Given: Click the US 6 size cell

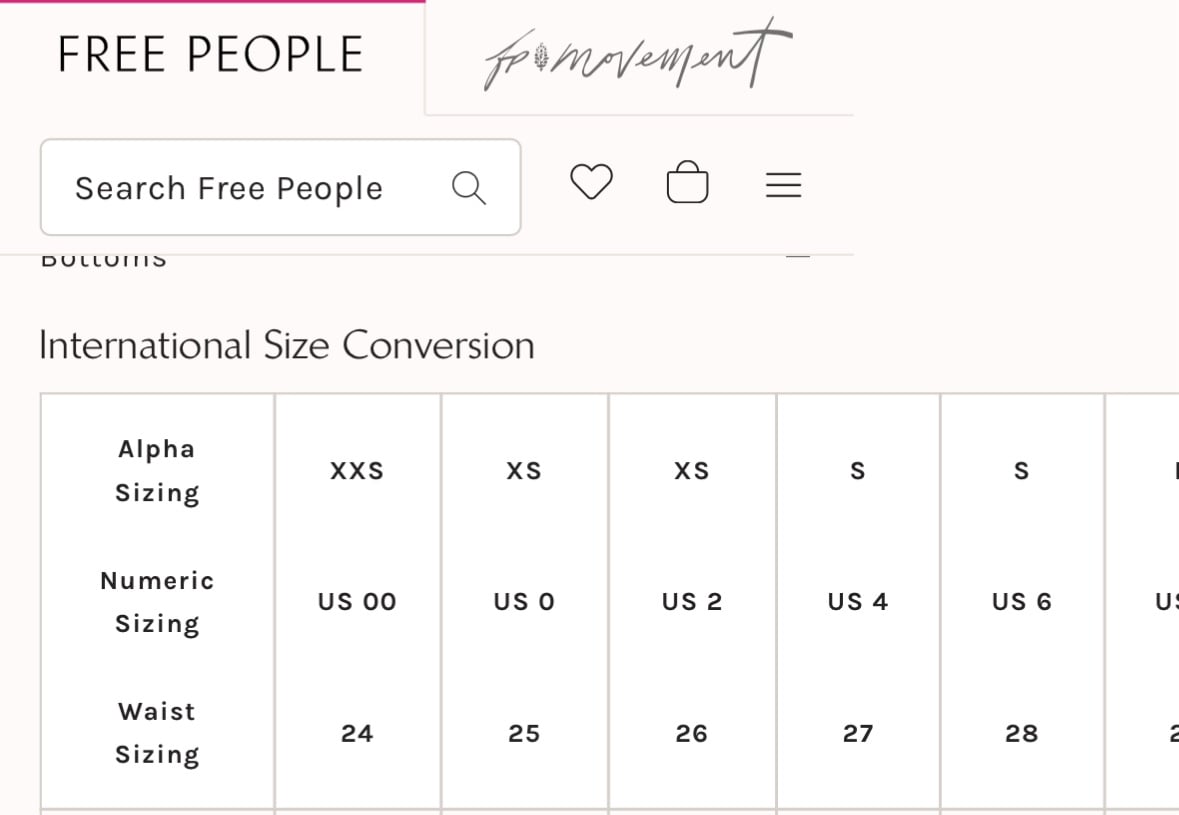Looking at the screenshot, I should pyautogui.click(x=1022, y=601).
